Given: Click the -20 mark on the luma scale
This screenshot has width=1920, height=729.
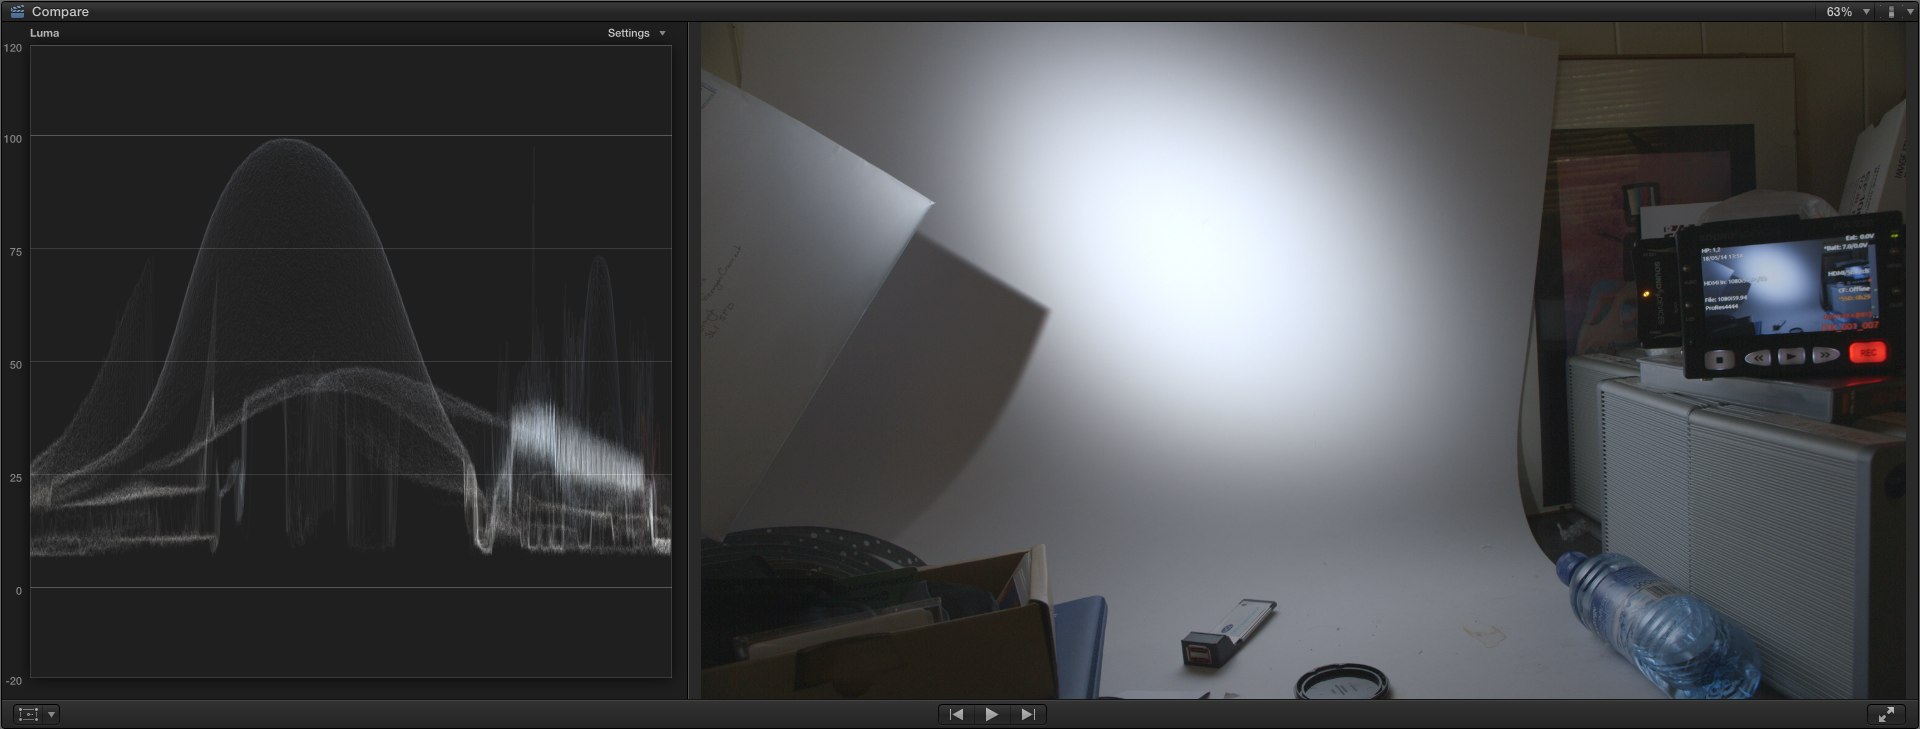Looking at the screenshot, I should tap(13, 681).
